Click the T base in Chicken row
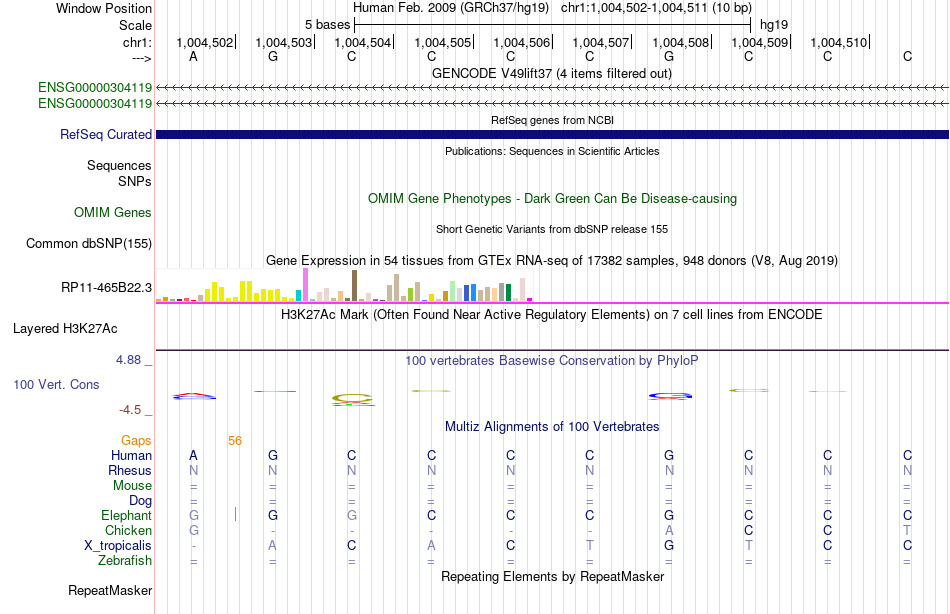 point(907,530)
